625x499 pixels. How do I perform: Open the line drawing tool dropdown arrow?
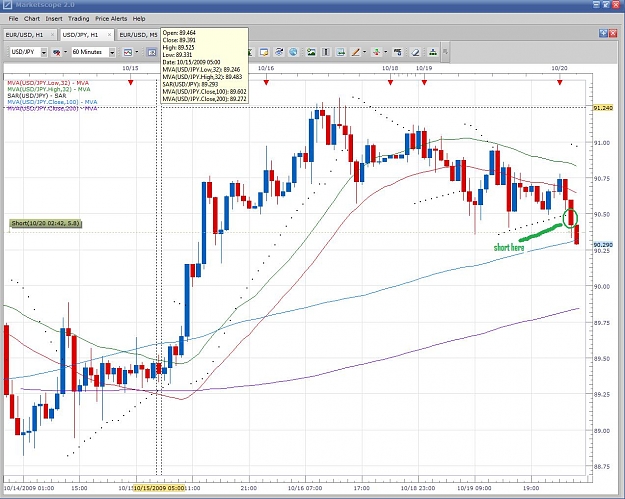tap(364, 52)
